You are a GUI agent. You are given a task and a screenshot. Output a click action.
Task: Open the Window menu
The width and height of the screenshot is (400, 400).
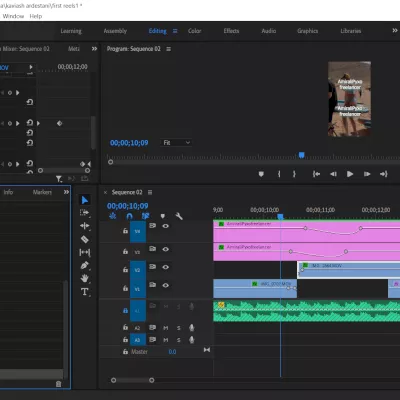tap(13, 16)
